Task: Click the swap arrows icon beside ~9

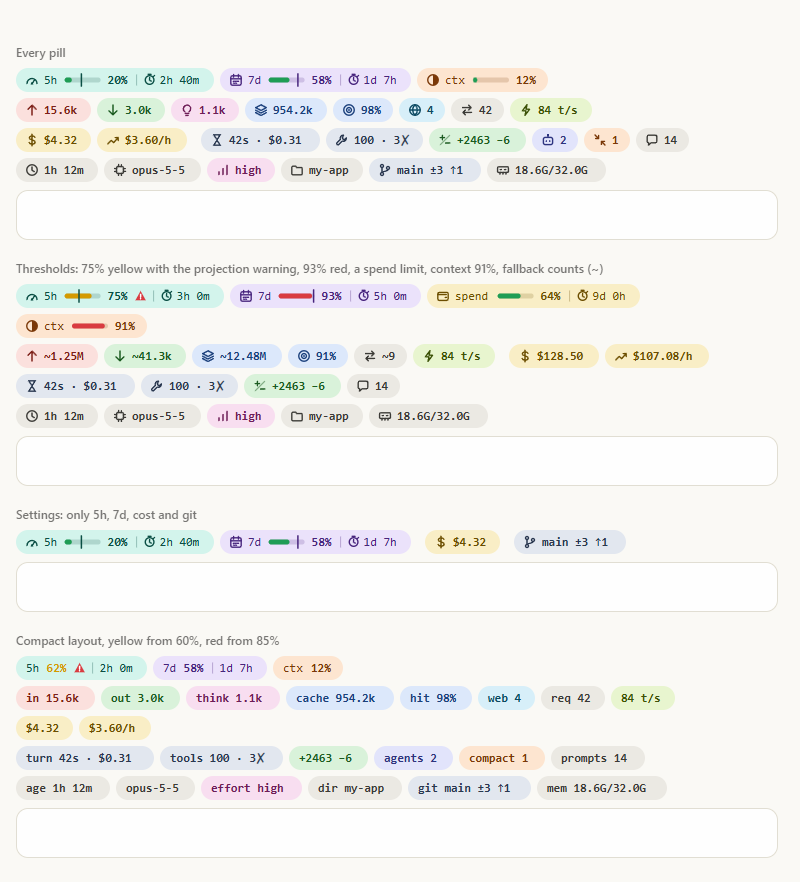Action: [x=370, y=356]
